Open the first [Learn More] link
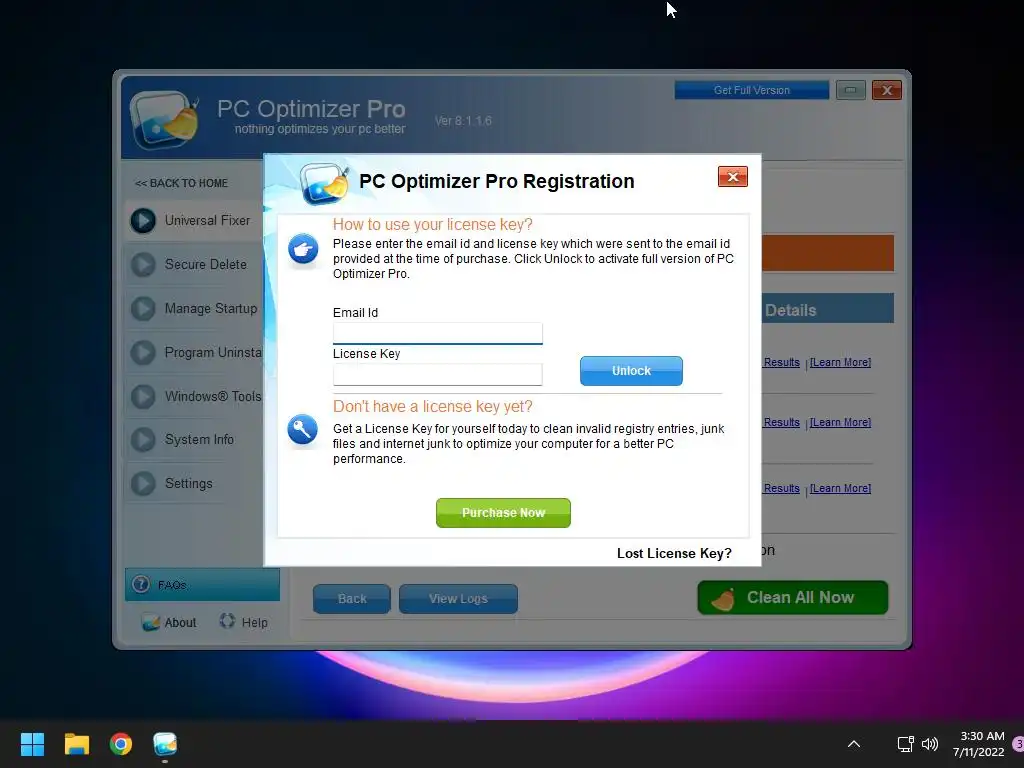Viewport: 1024px width, 768px height. click(x=840, y=362)
